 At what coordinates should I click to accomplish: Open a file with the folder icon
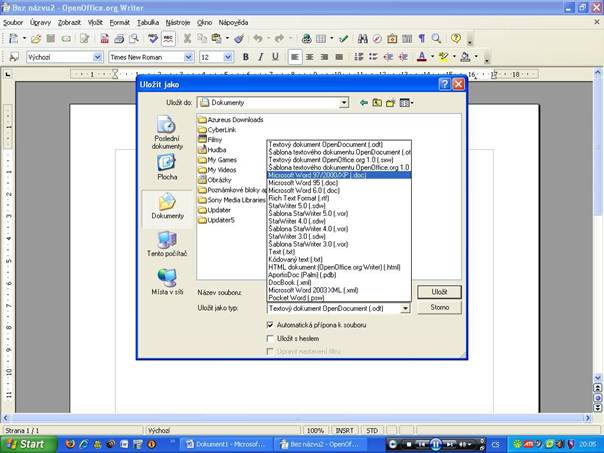click(36, 38)
